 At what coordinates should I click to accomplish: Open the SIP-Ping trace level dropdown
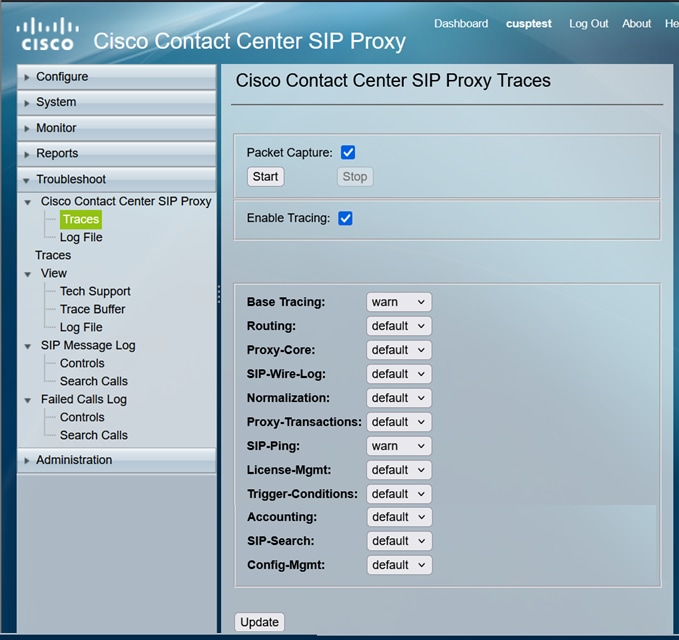click(x=399, y=446)
